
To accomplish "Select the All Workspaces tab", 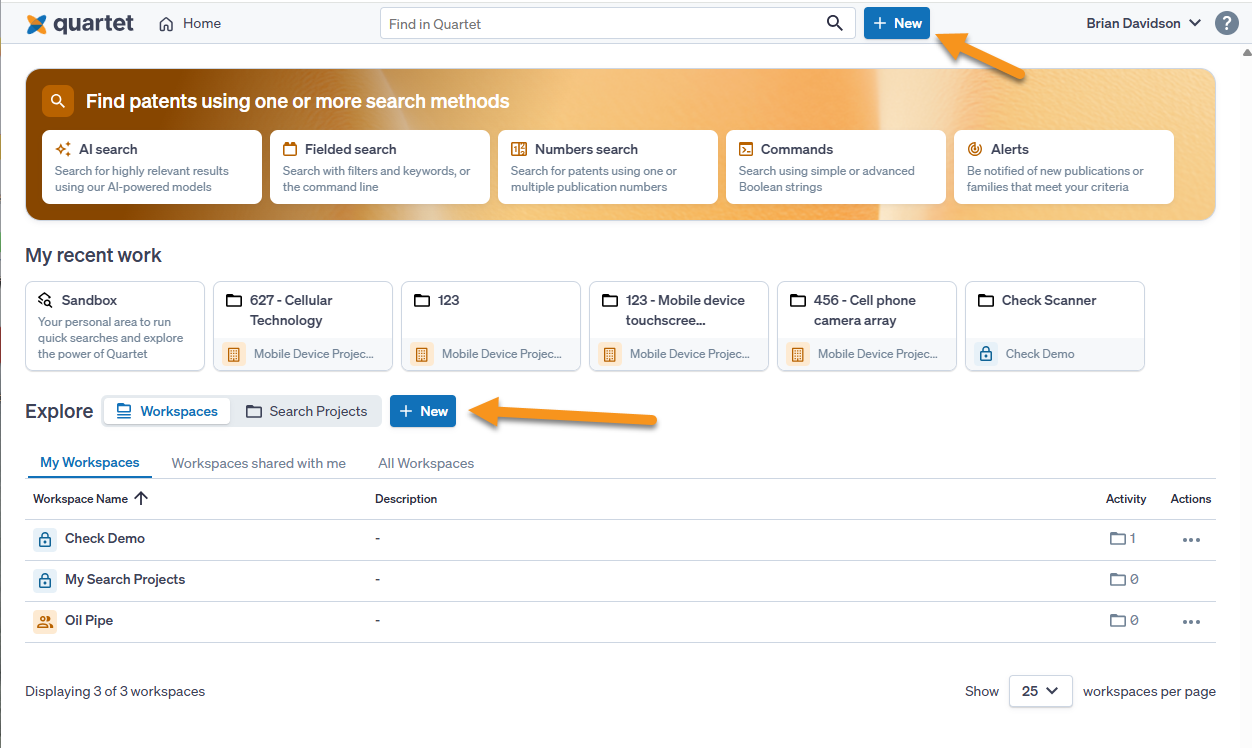I will coord(426,463).
